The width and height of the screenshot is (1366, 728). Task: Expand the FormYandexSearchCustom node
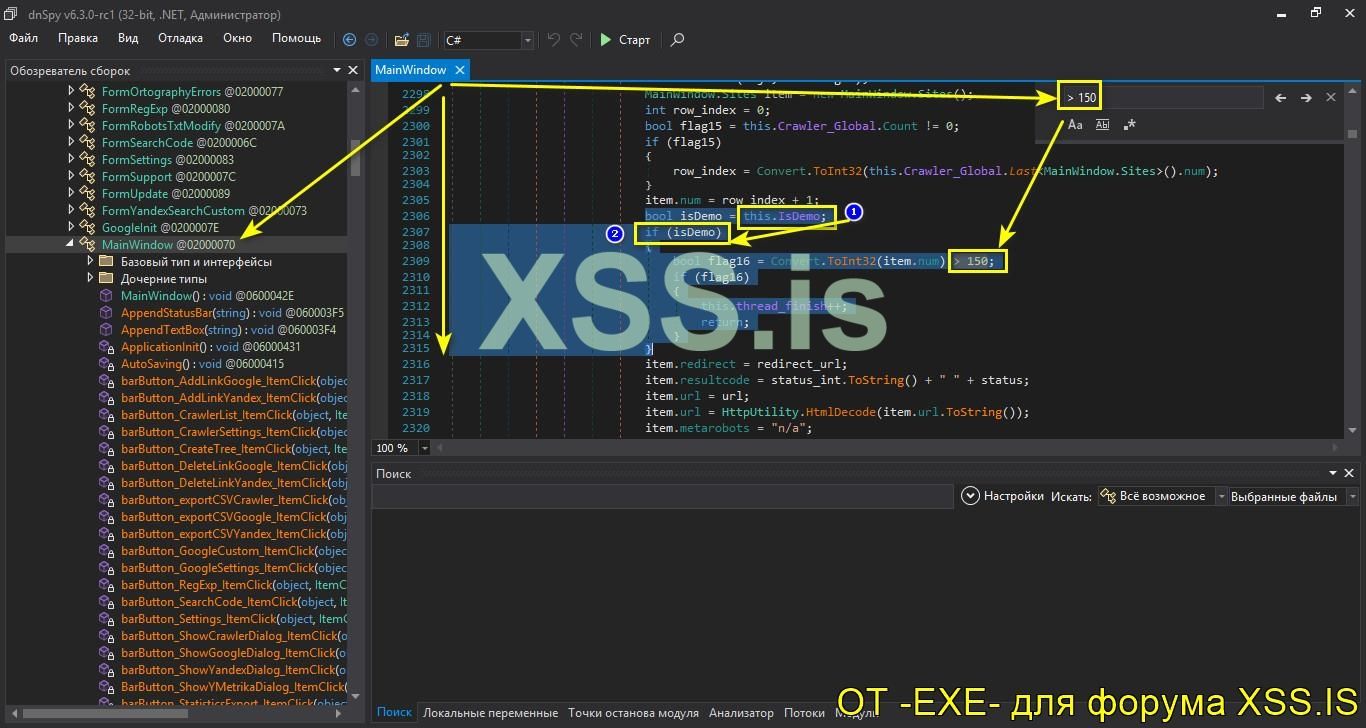tap(71, 211)
